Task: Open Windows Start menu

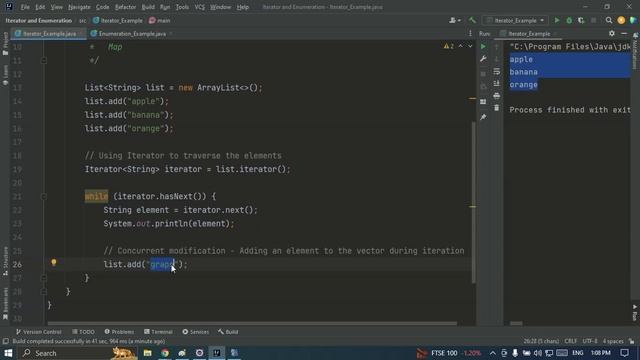Action: [x=8, y=353]
